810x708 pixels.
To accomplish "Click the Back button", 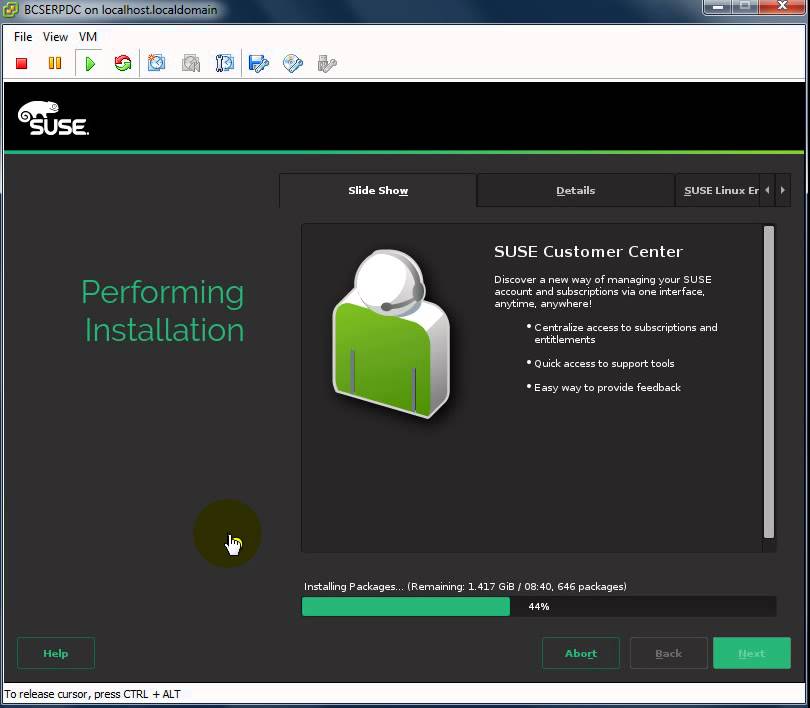I will 668,653.
